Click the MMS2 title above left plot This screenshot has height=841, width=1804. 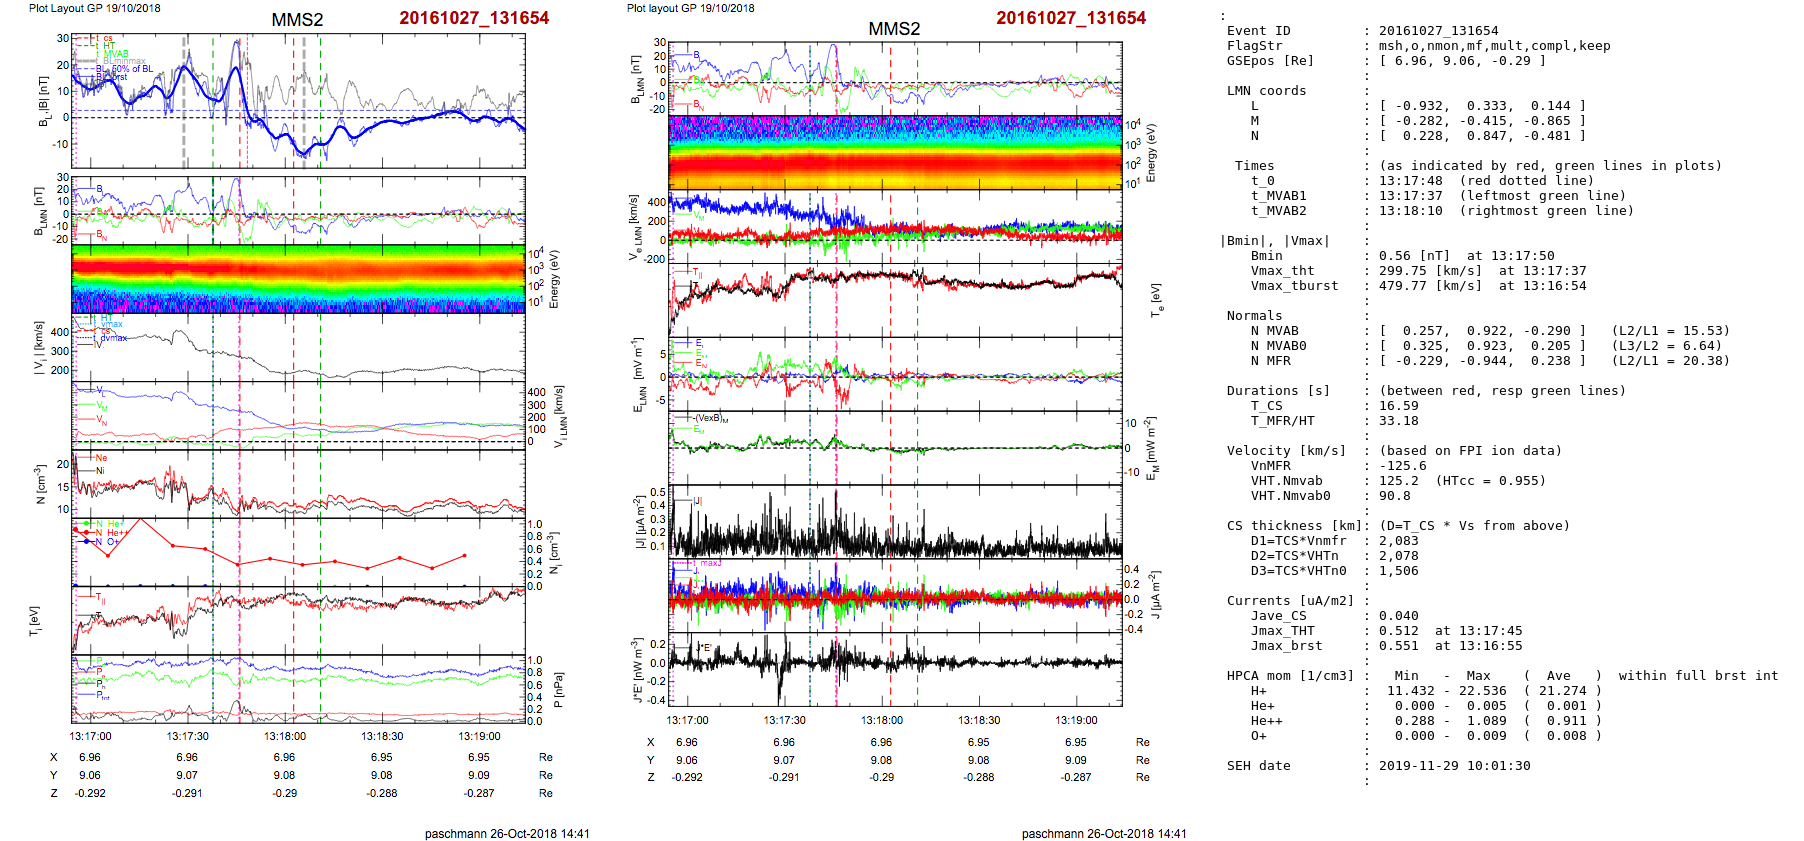[x=297, y=20]
